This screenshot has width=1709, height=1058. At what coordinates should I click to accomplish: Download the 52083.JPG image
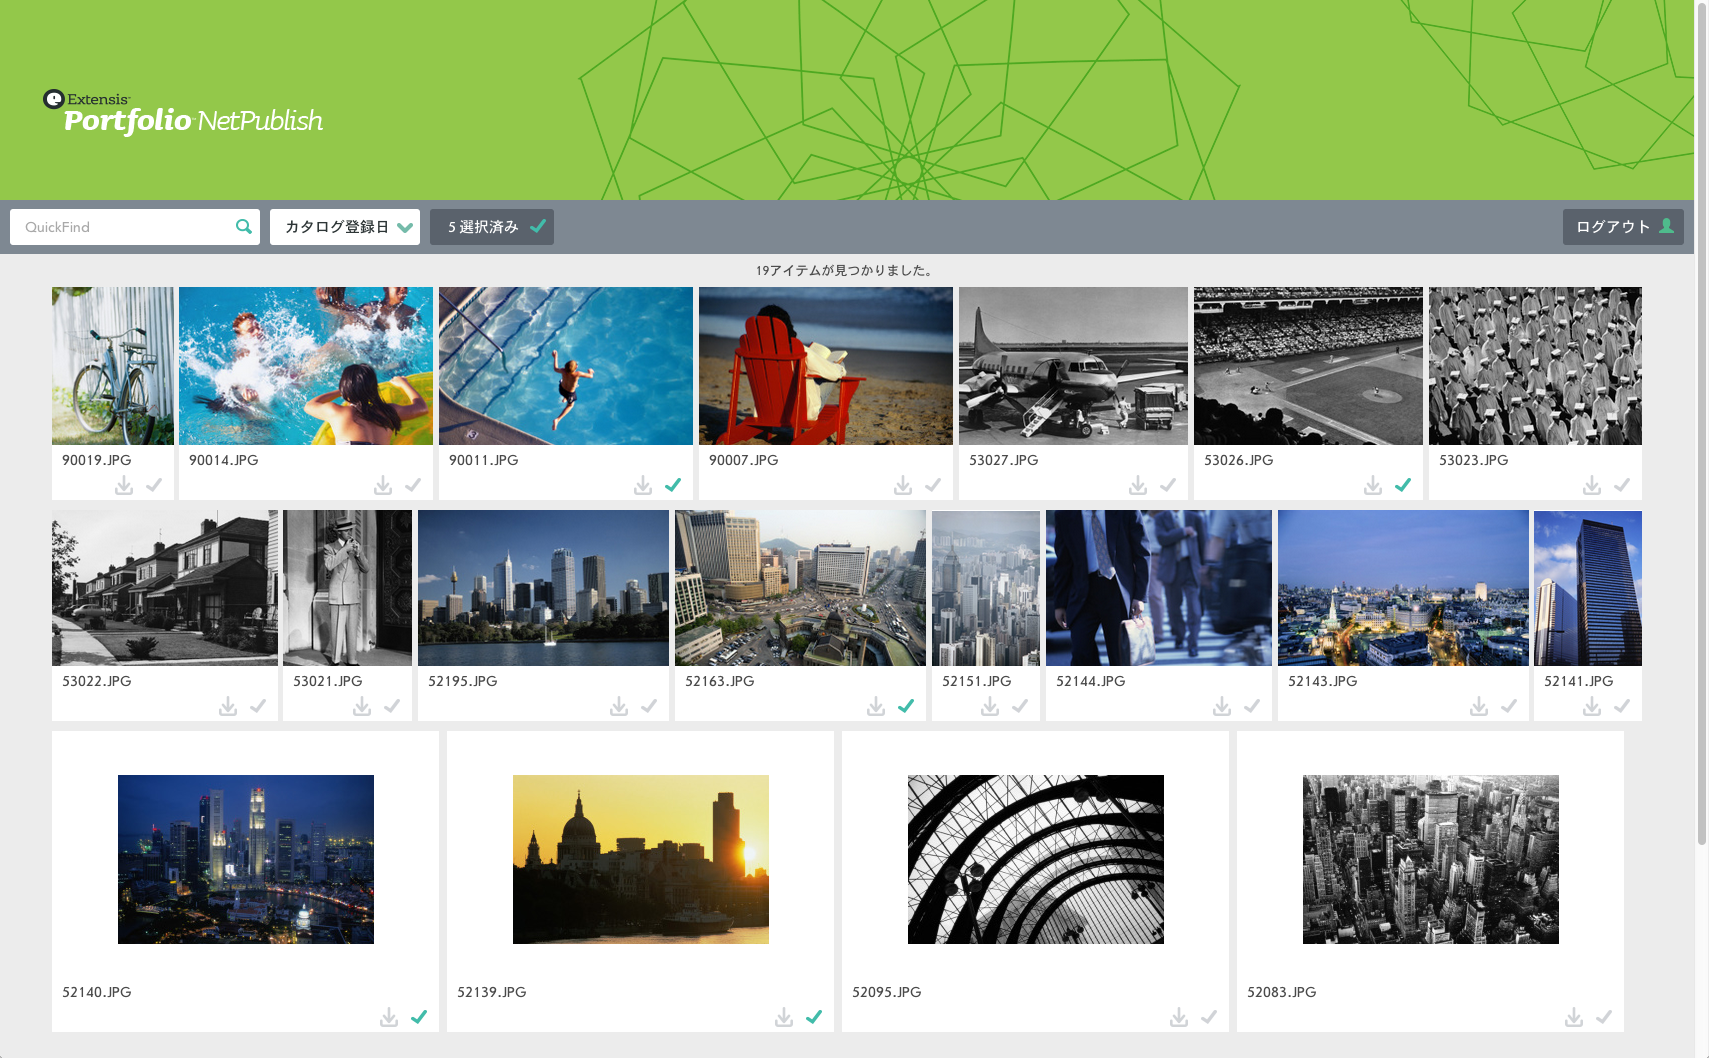point(1574,1017)
